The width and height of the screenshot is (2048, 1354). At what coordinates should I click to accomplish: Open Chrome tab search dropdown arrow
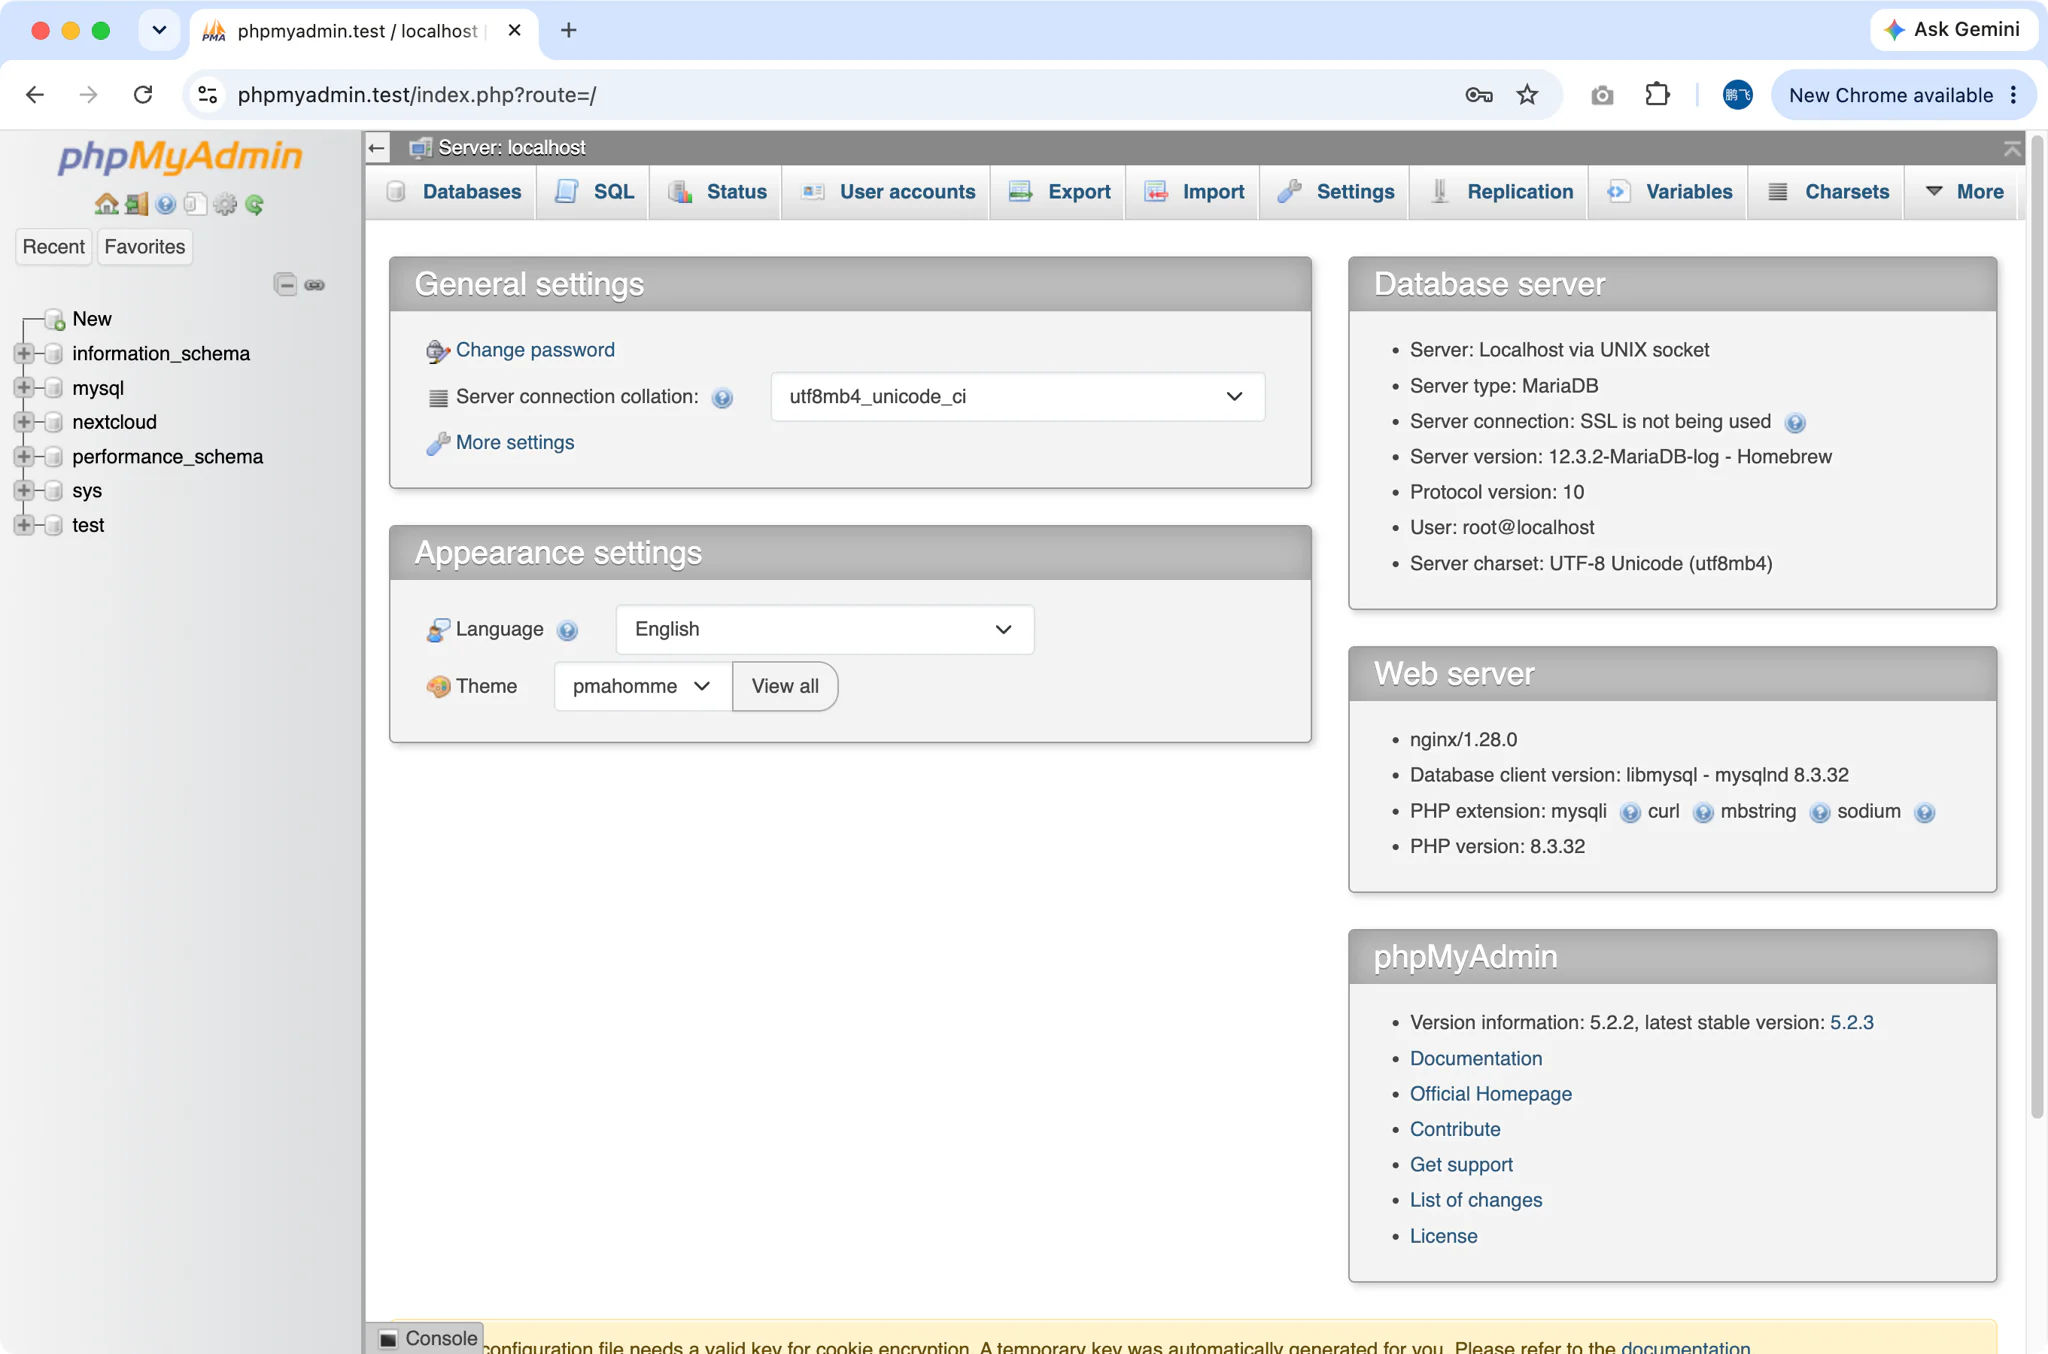tap(159, 30)
